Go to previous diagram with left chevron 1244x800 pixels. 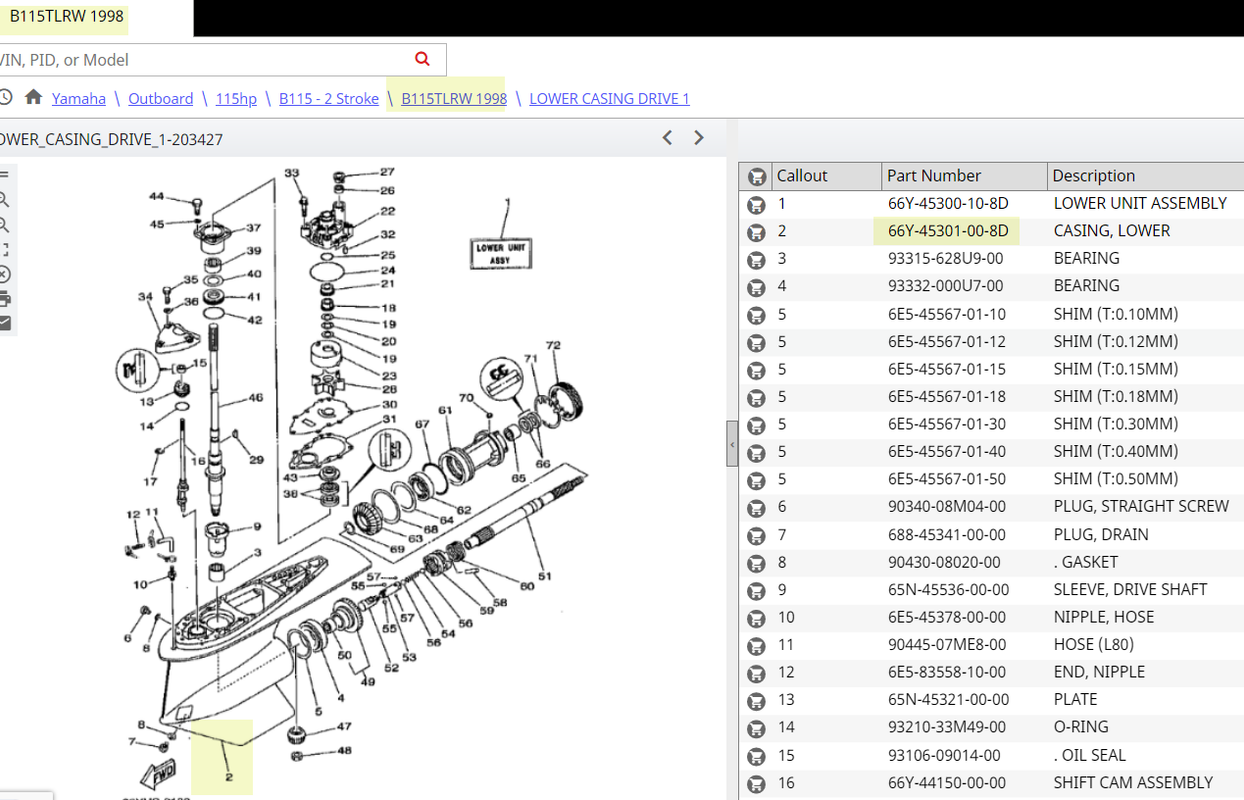pos(667,138)
